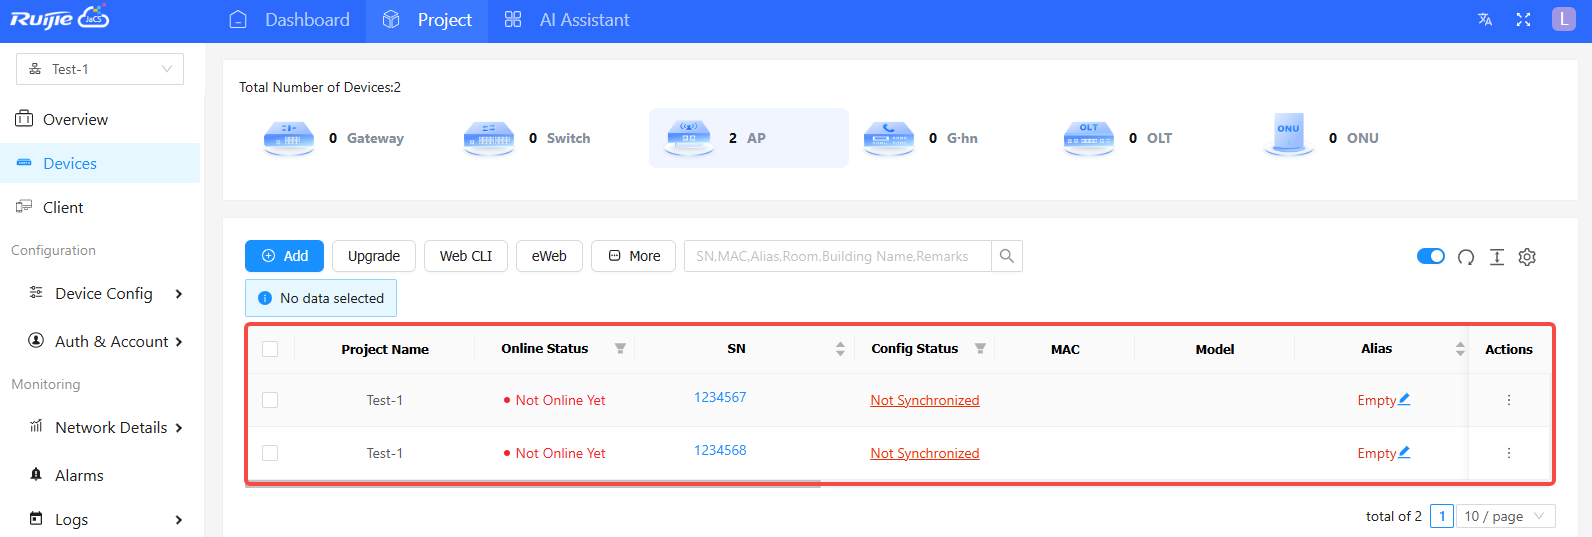The width and height of the screenshot is (1592, 537).
Task: Check the box for device row 1234567
Action: click(270, 400)
